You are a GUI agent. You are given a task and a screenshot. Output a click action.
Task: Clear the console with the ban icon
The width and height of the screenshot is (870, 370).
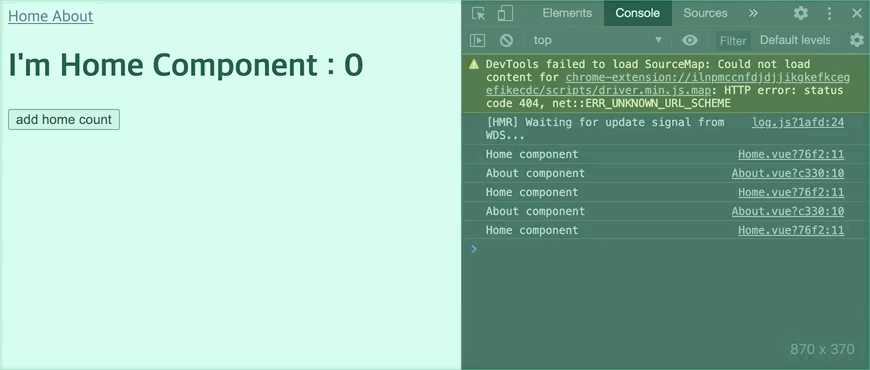click(506, 40)
